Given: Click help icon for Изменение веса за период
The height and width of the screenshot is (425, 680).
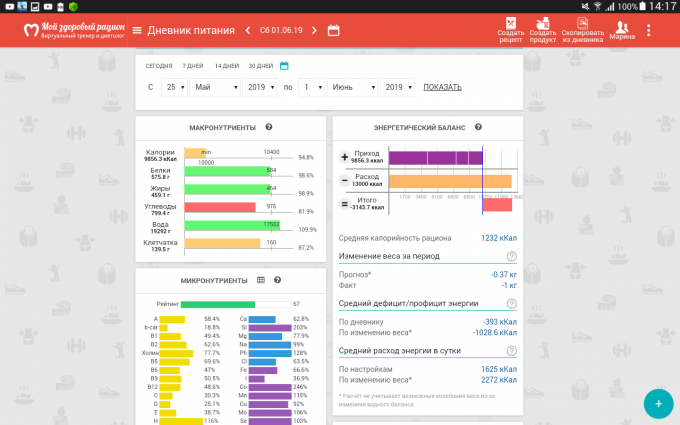Looking at the screenshot, I should [x=512, y=256].
